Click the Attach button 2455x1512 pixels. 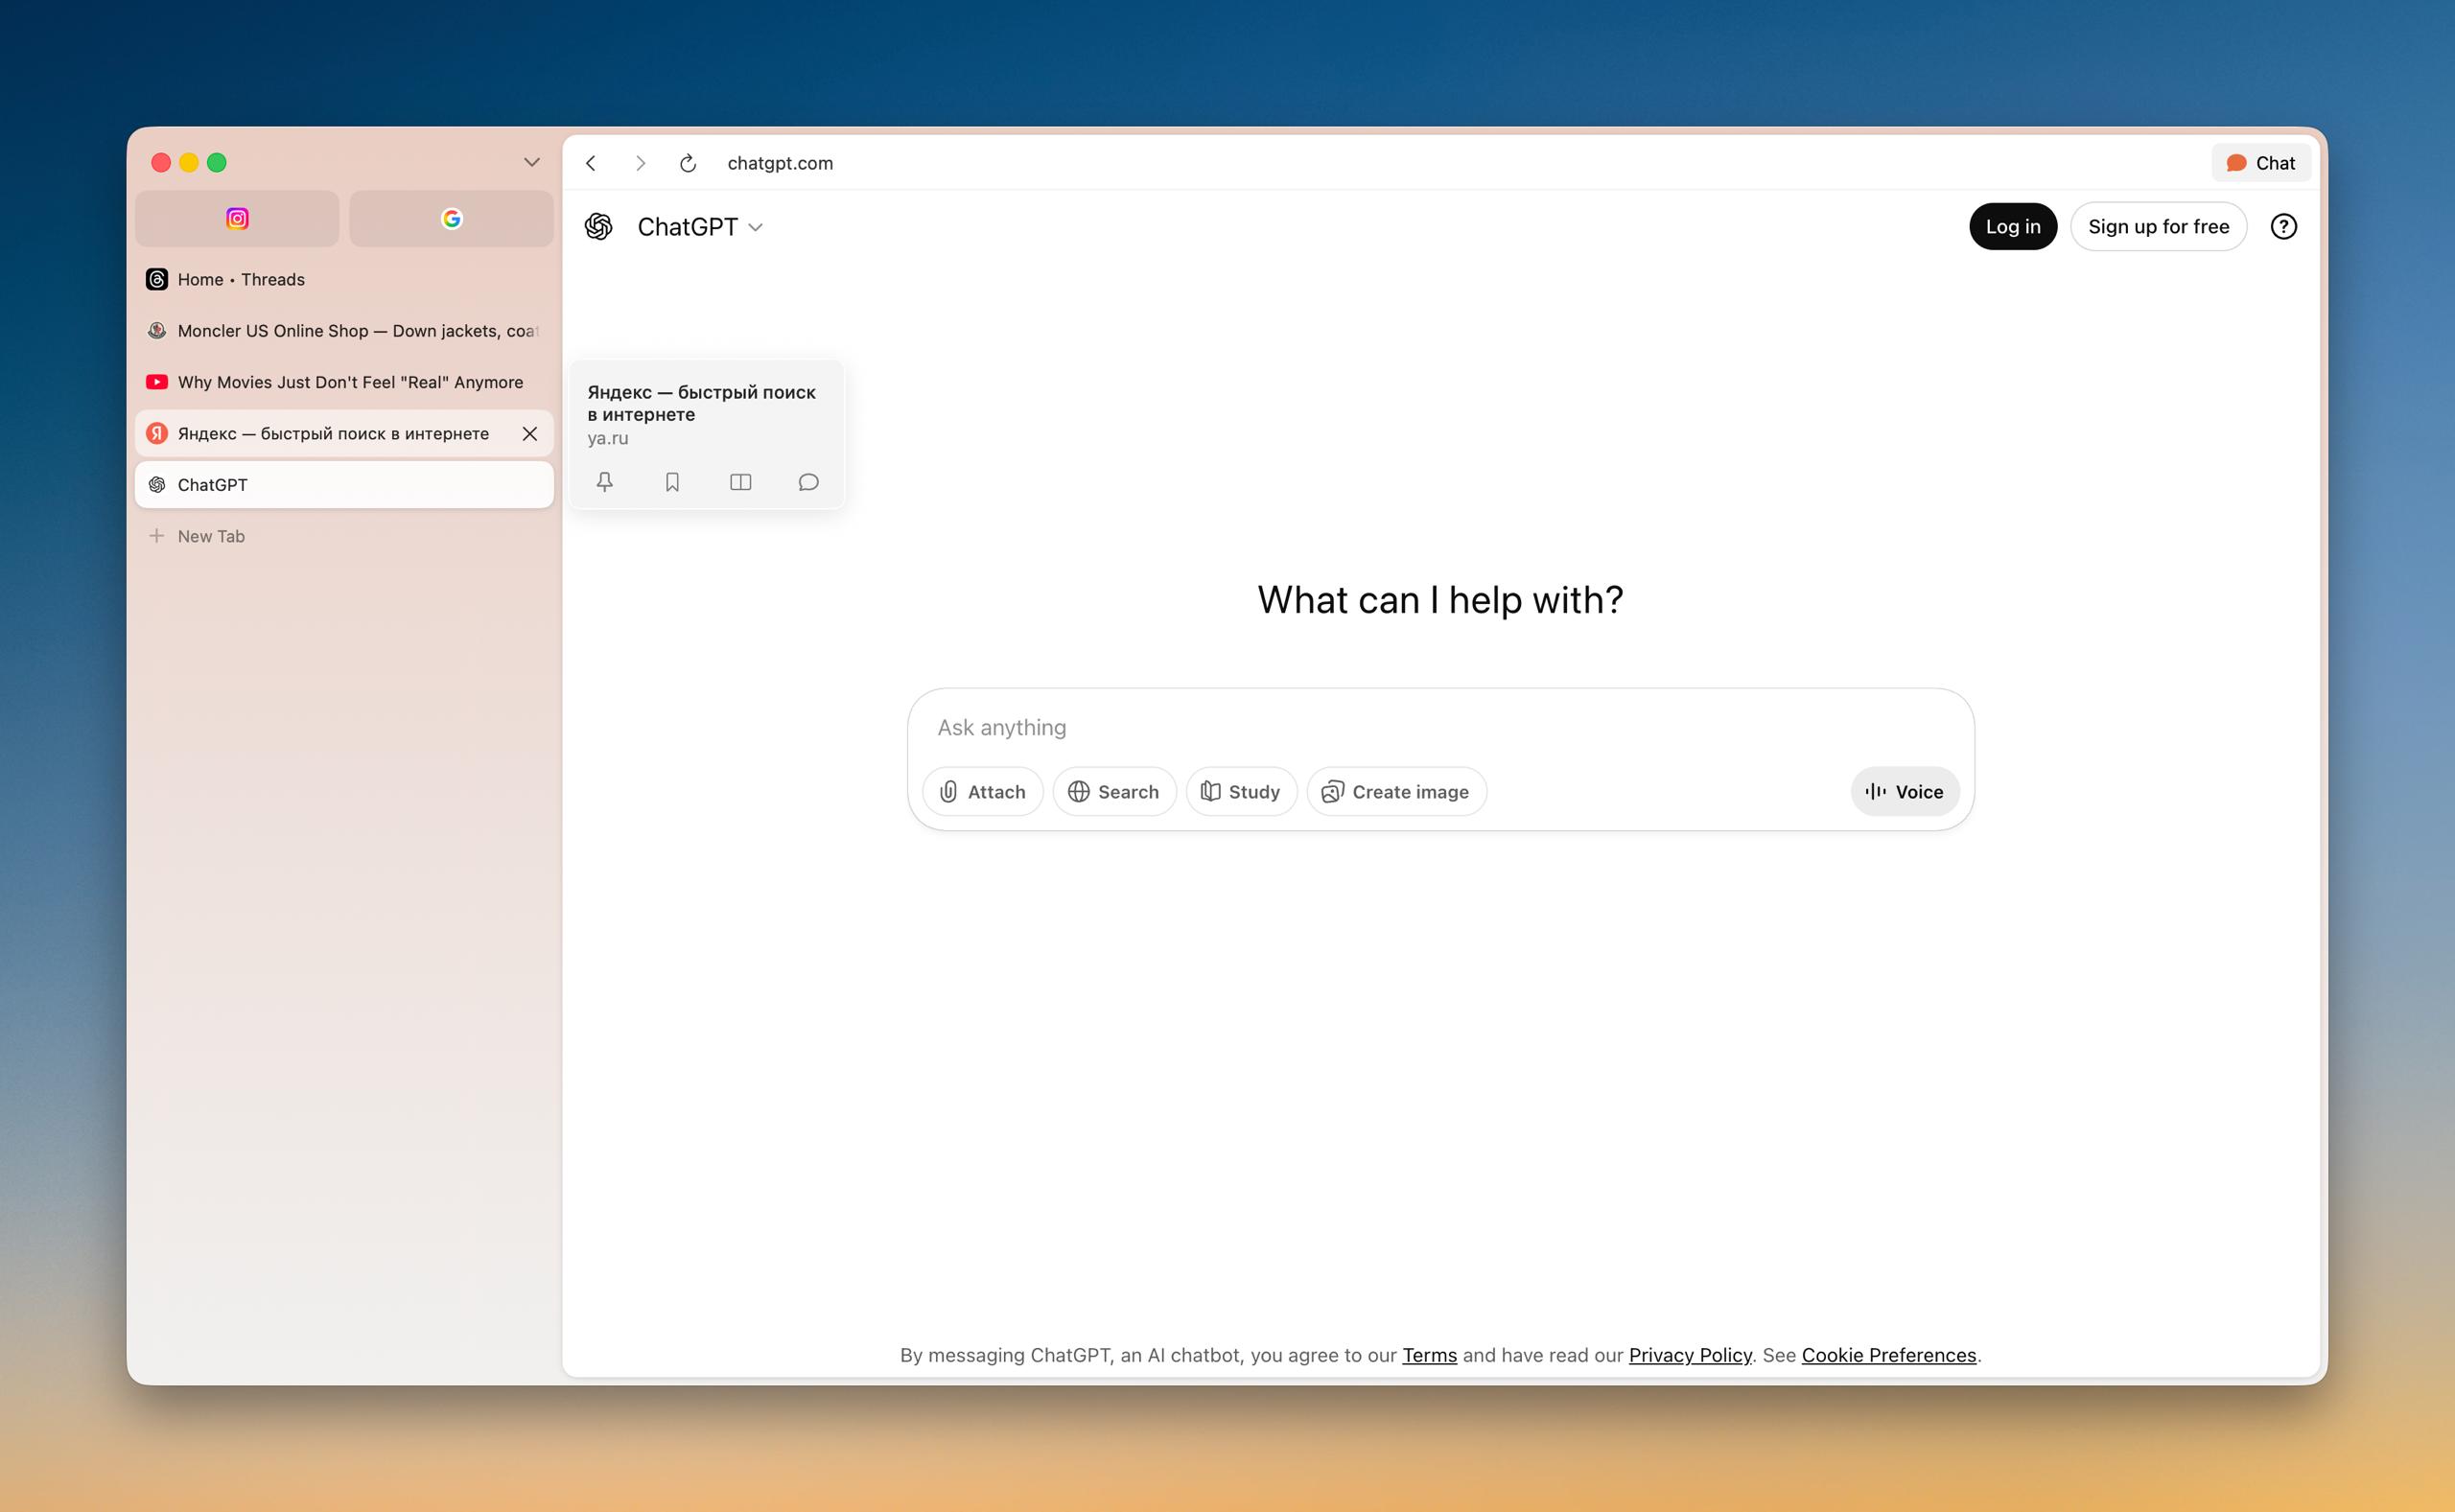pos(982,791)
